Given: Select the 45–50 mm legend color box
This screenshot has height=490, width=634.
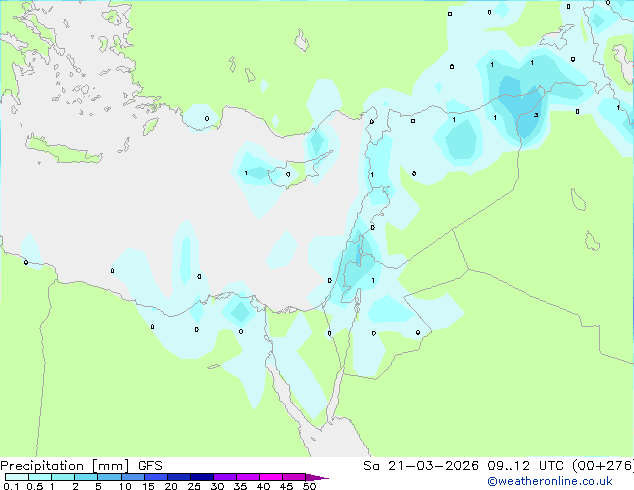Looking at the screenshot, I should pos(294,477).
